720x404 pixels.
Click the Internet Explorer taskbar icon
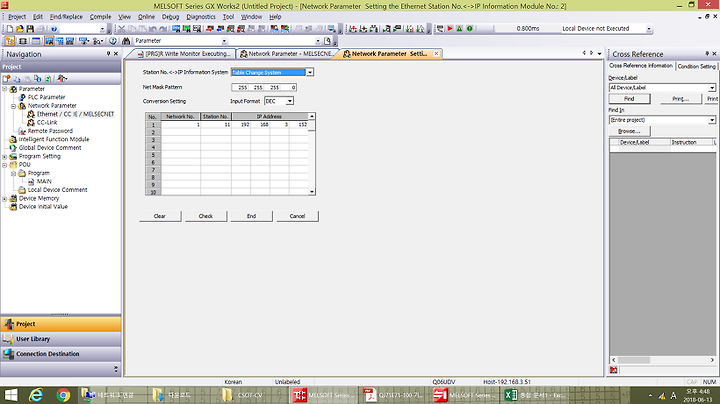coord(36,395)
